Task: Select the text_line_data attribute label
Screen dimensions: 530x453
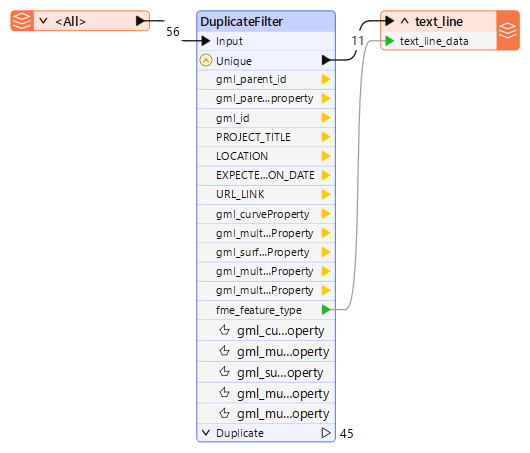Action: point(434,42)
